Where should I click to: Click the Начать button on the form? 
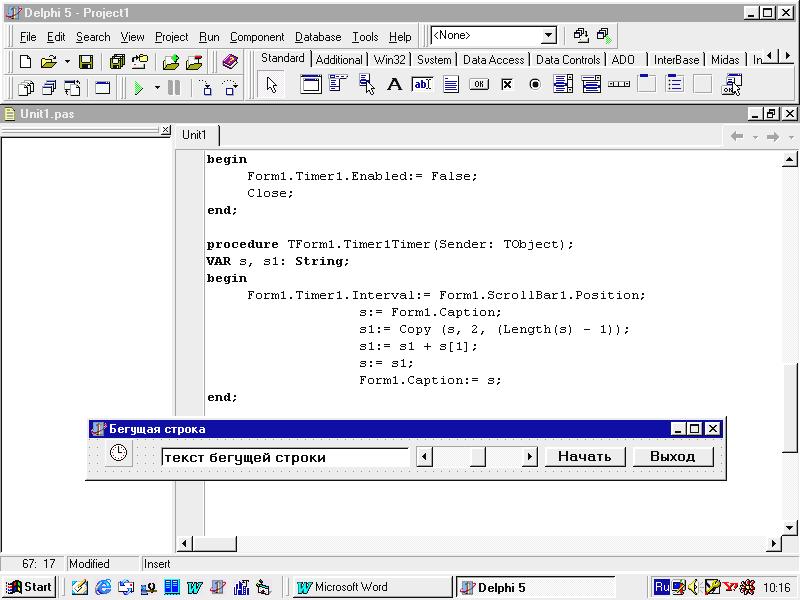(x=585, y=456)
